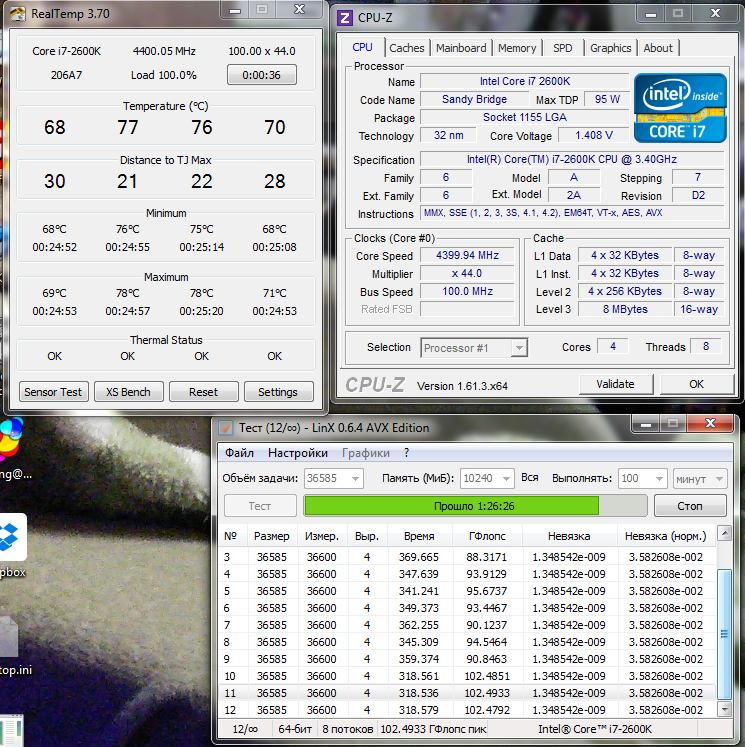Click the 102.4933 ГФлопс пик status entry
745x747 pixels.
coord(433,729)
